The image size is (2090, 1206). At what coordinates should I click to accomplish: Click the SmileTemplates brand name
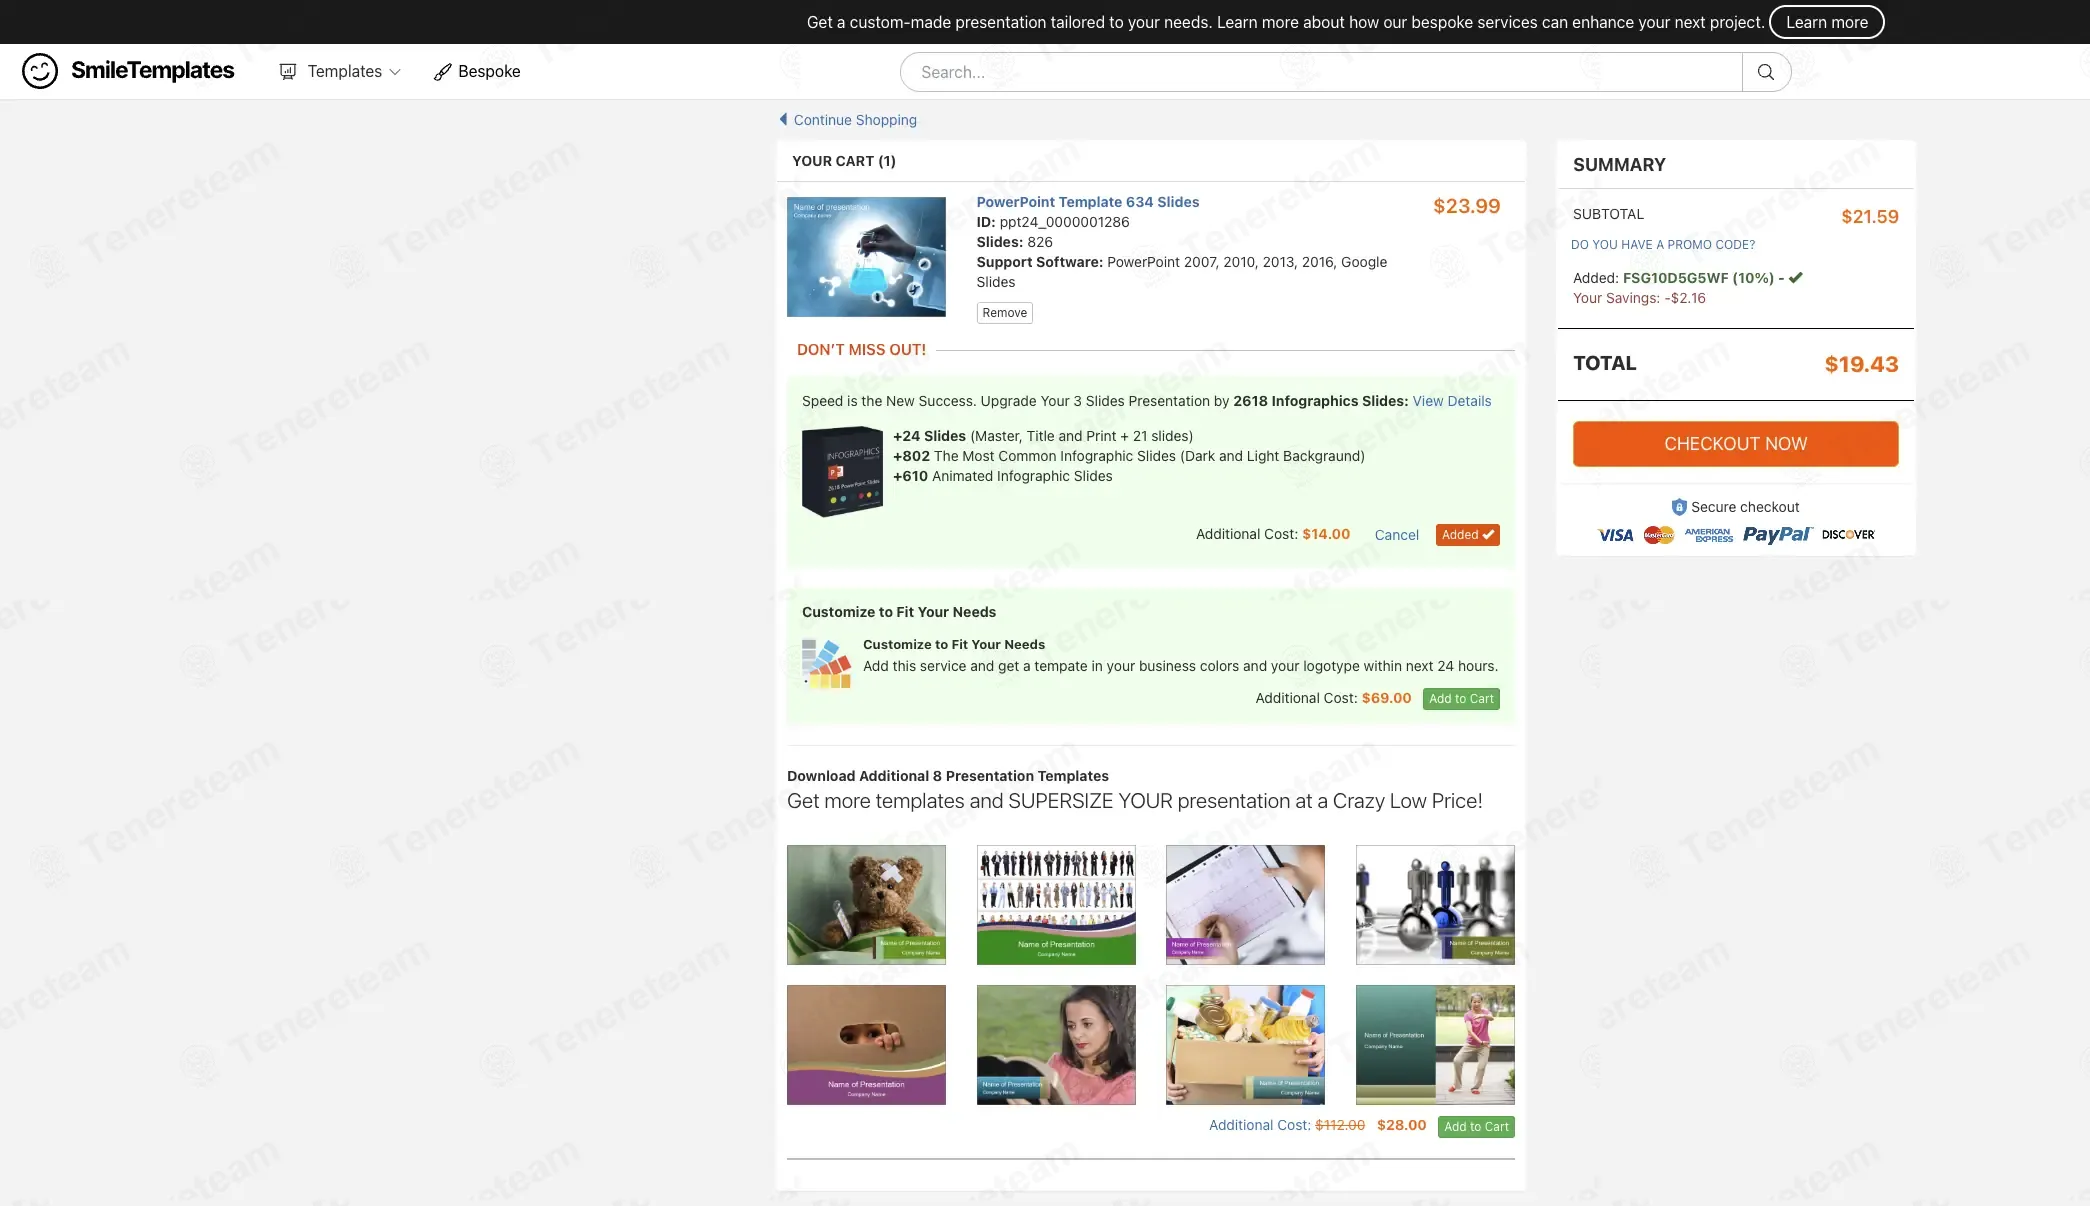tap(153, 71)
